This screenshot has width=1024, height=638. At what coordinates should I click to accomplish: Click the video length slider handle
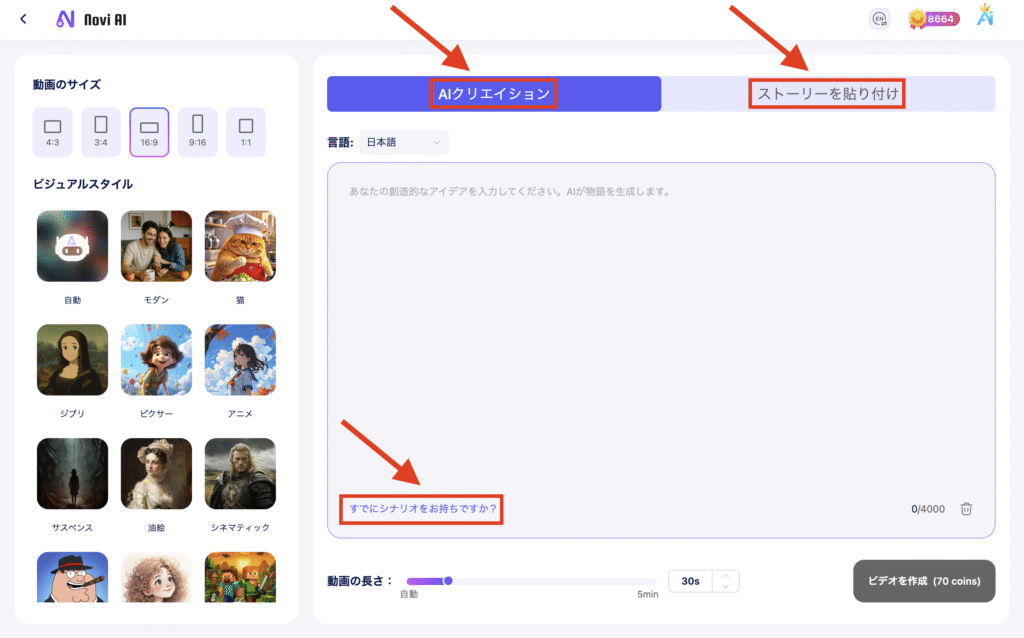(x=448, y=581)
